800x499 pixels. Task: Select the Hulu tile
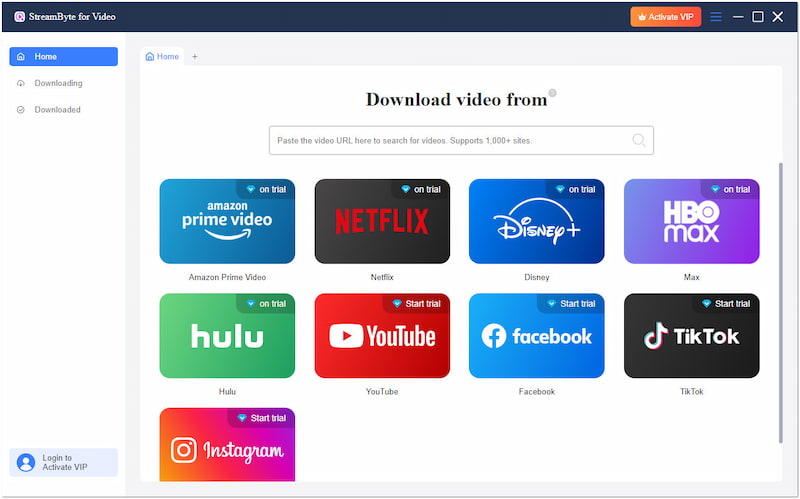point(227,337)
